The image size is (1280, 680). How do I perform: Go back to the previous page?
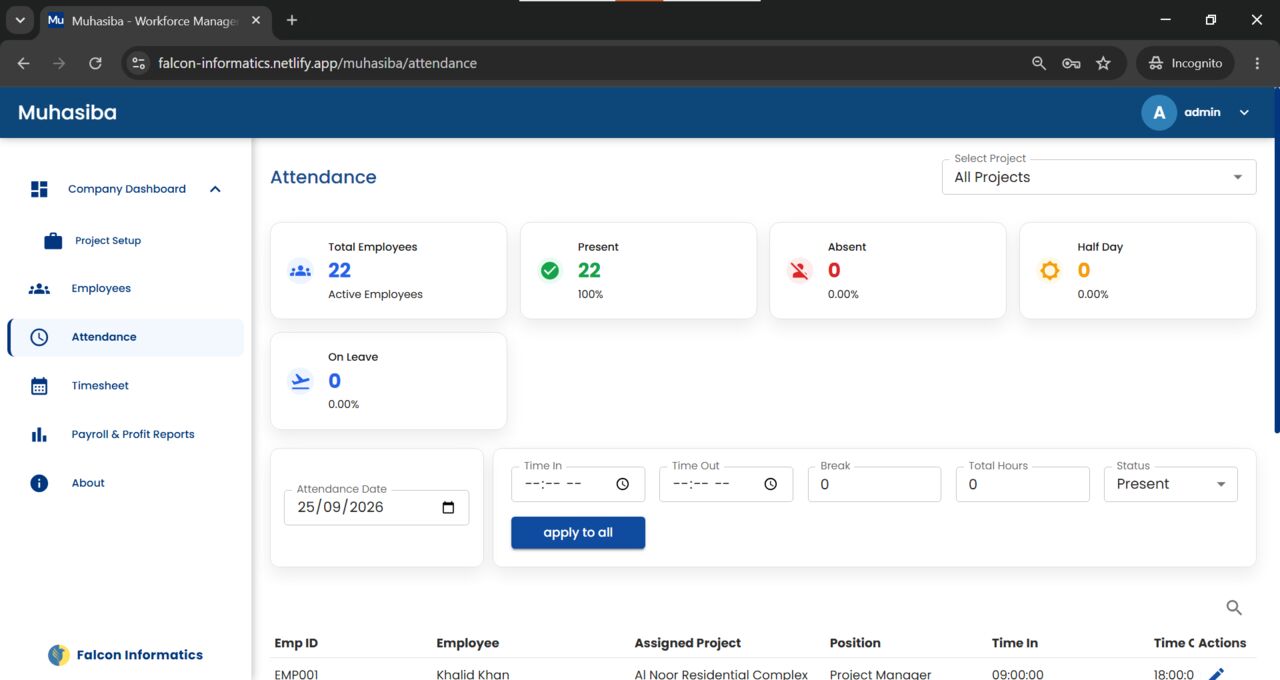pyautogui.click(x=24, y=63)
